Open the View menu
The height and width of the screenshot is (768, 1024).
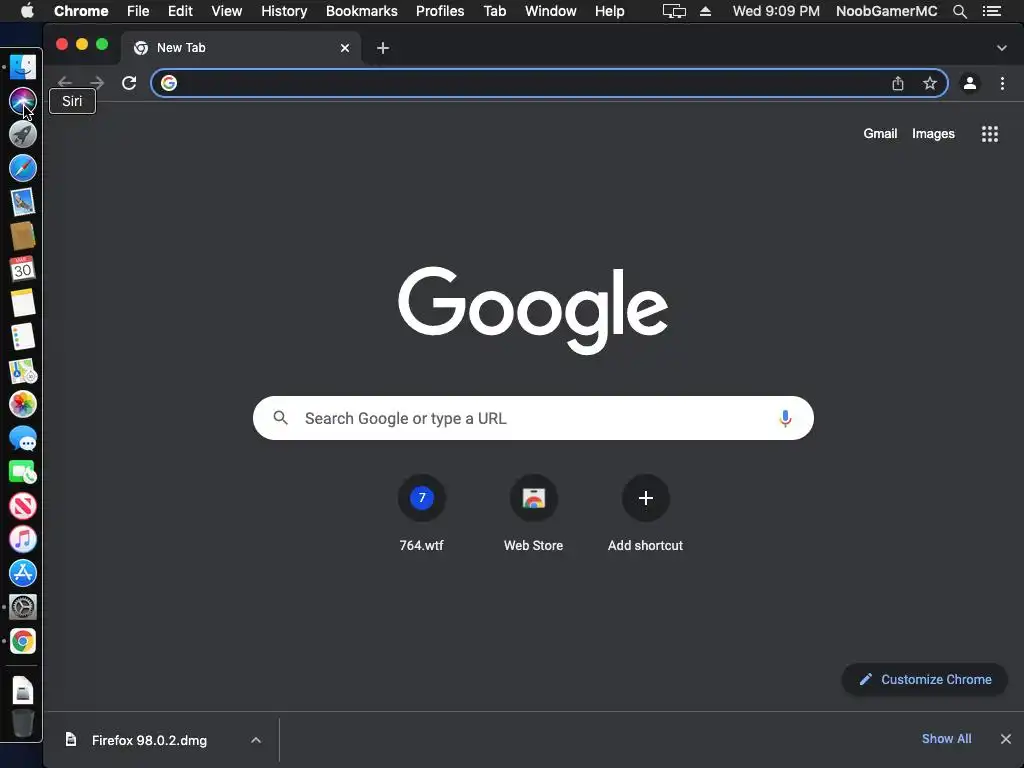227,11
